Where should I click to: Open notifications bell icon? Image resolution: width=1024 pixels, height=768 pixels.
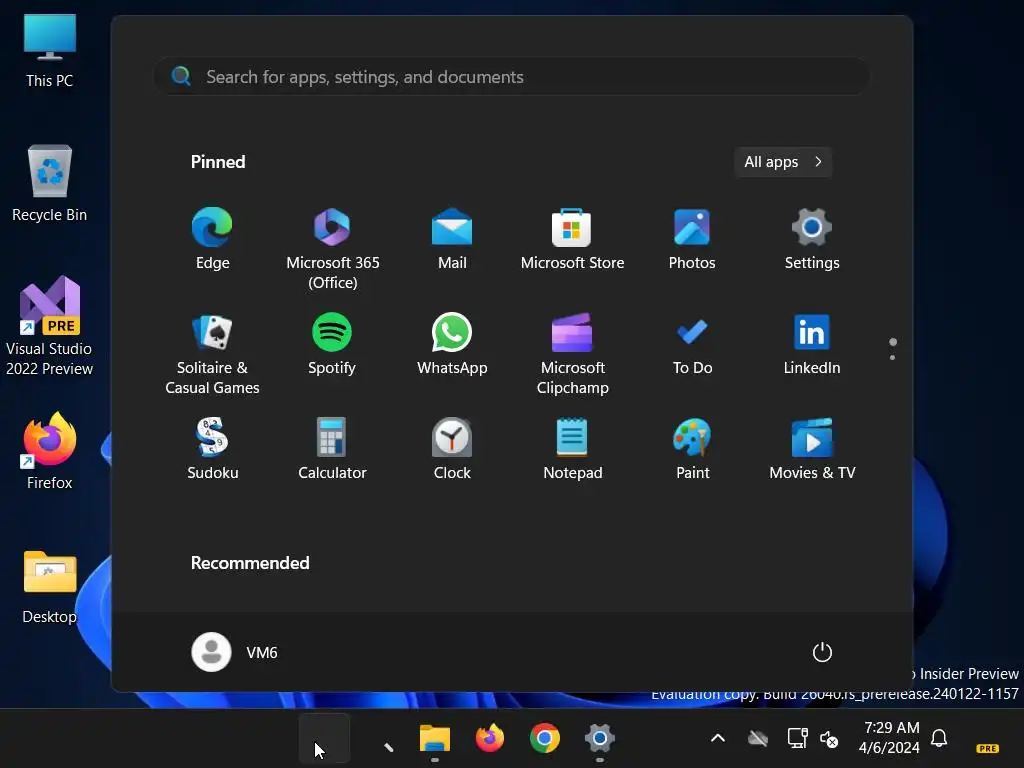pyautogui.click(x=939, y=738)
